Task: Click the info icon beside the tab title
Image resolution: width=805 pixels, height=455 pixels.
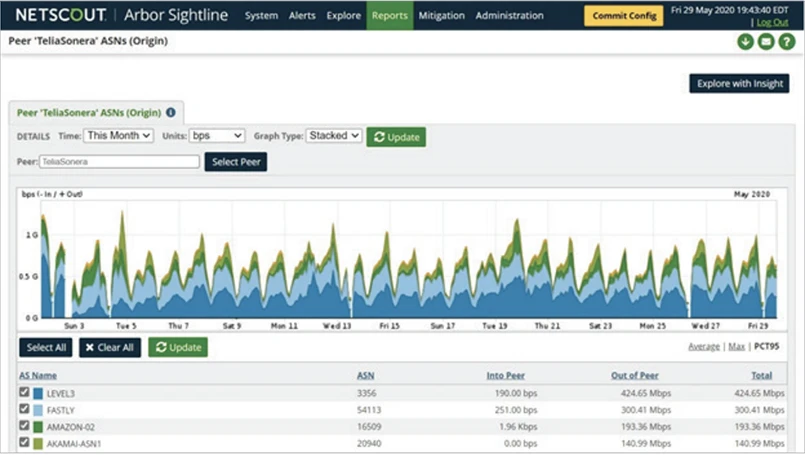Action: (x=171, y=113)
